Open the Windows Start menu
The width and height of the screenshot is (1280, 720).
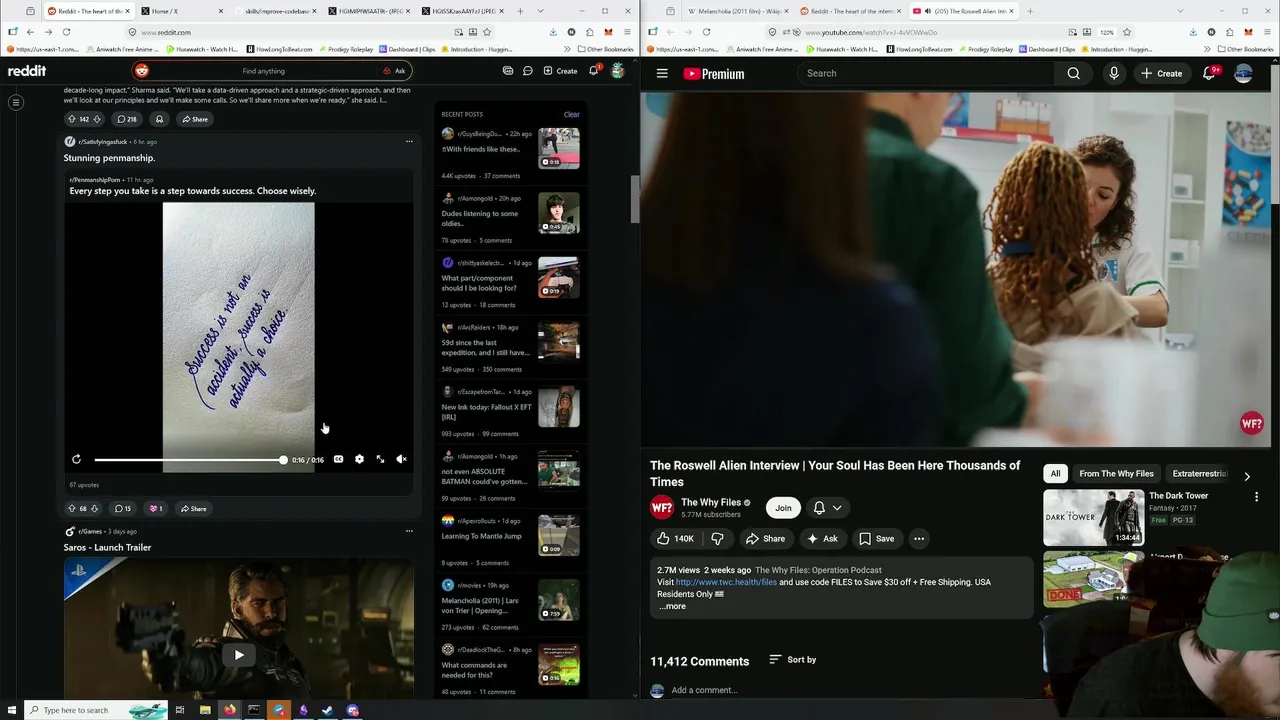pos(10,710)
